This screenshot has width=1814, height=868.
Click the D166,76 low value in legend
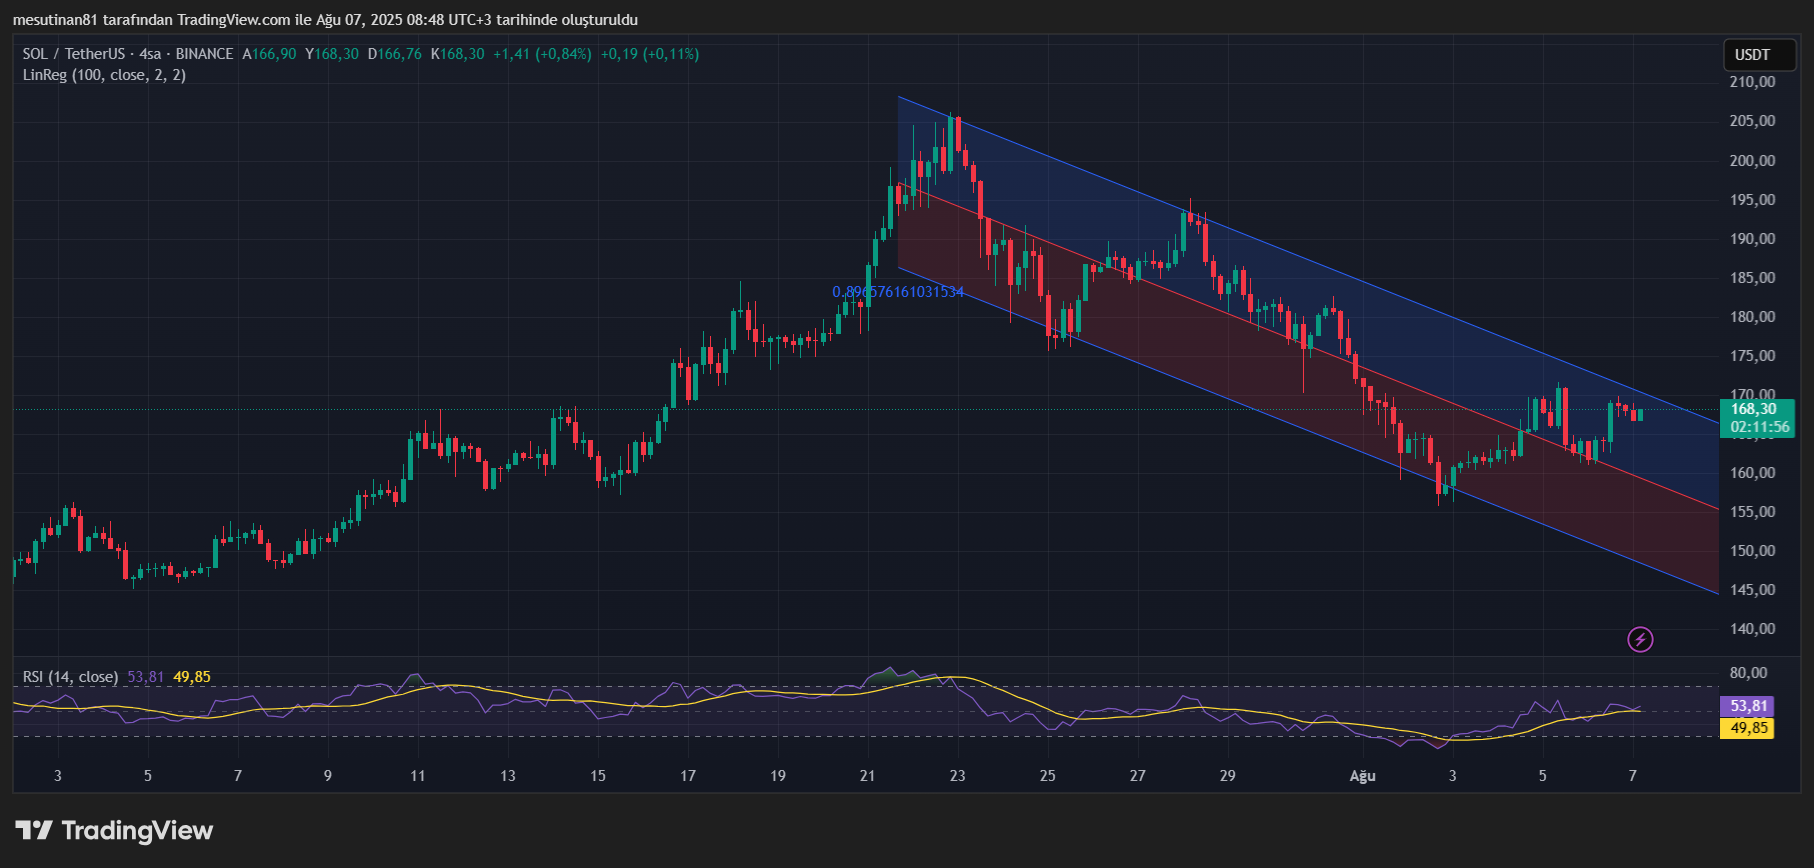(395, 54)
